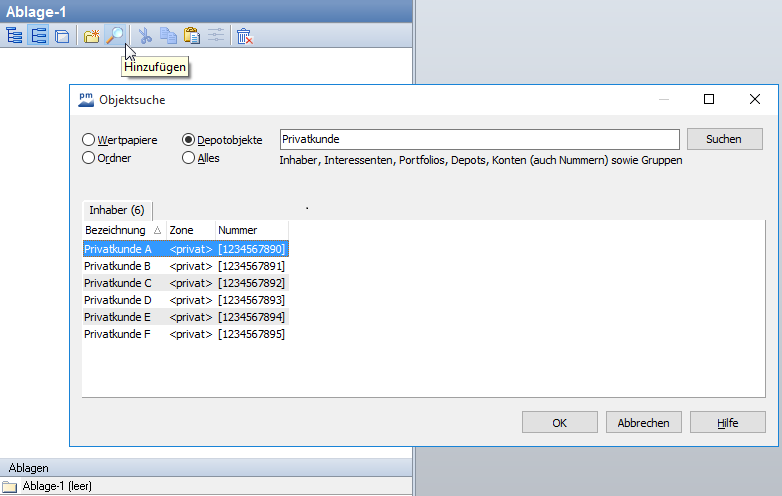Select the Ordner radio button
Screen dimensions: 782x496
pyautogui.click(x=89, y=158)
